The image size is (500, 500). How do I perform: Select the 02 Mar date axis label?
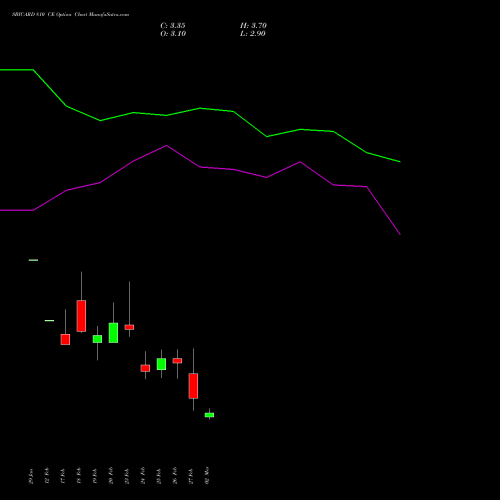(207, 475)
